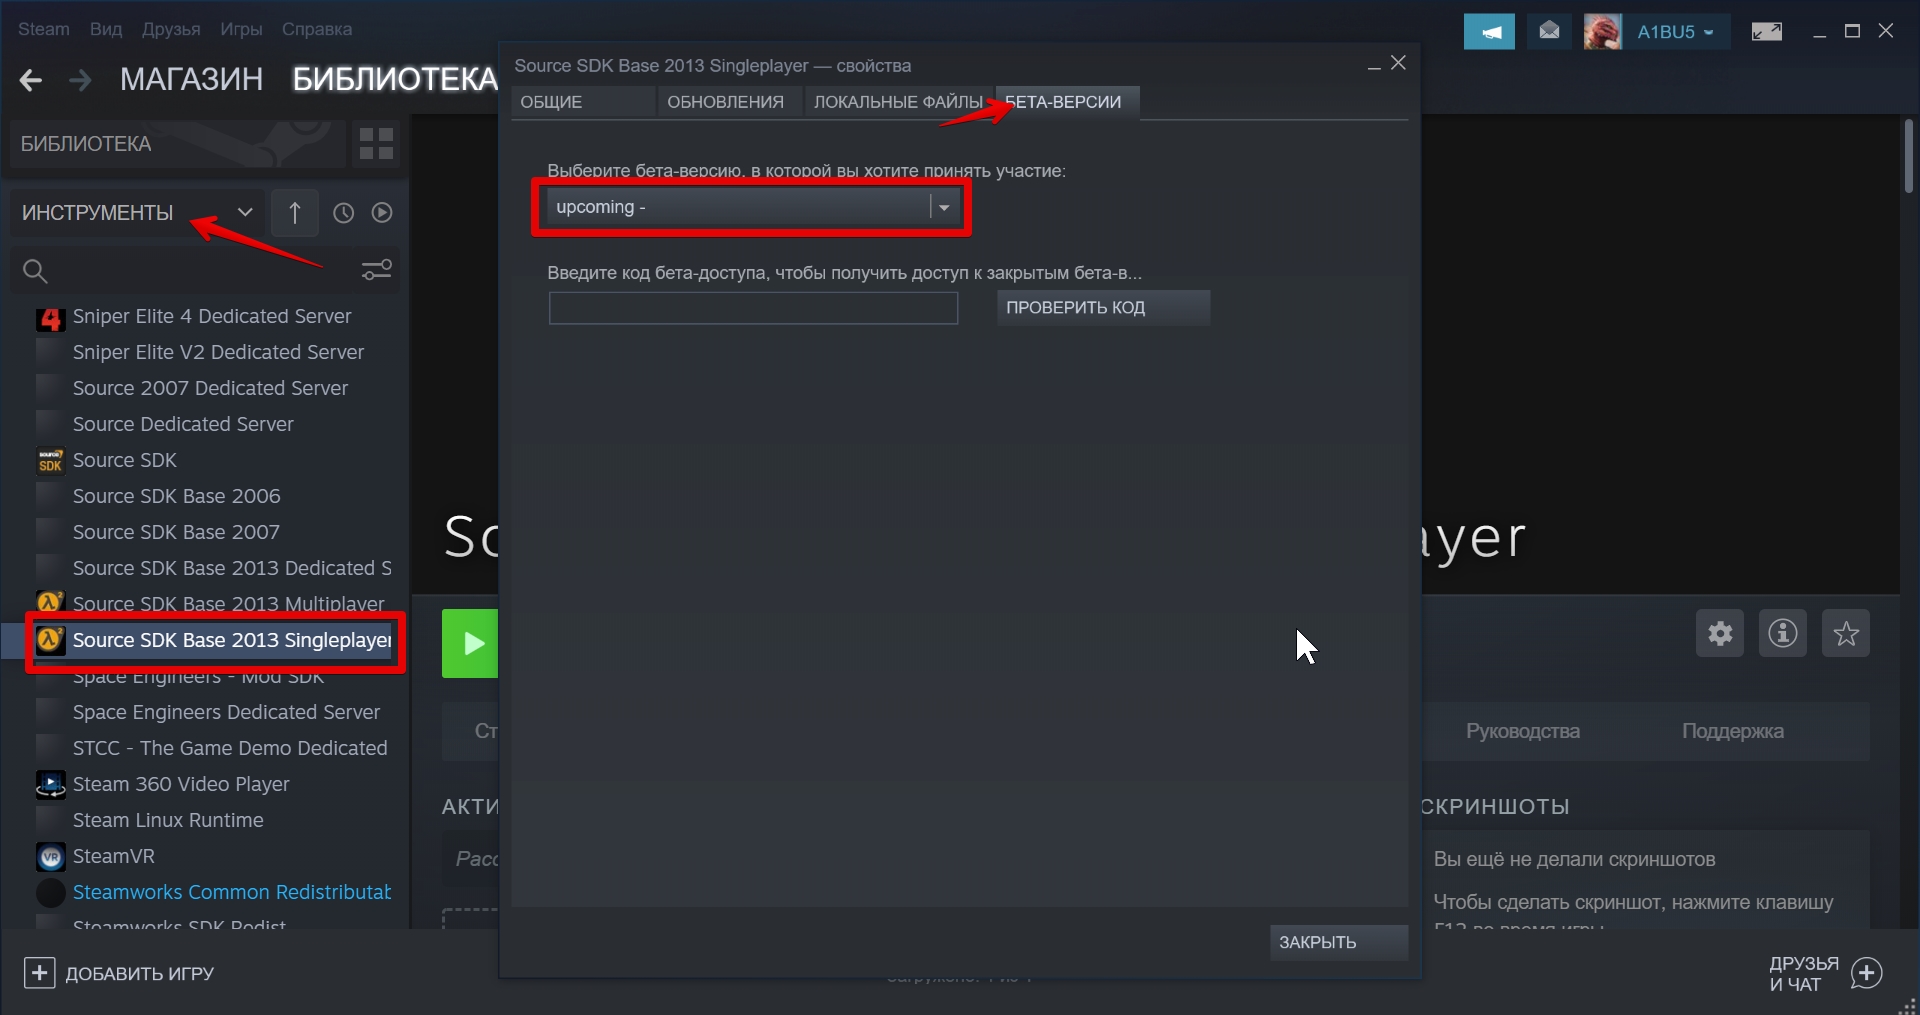
Task: Switch to Big Picture mode icon
Action: [1767, 32]
